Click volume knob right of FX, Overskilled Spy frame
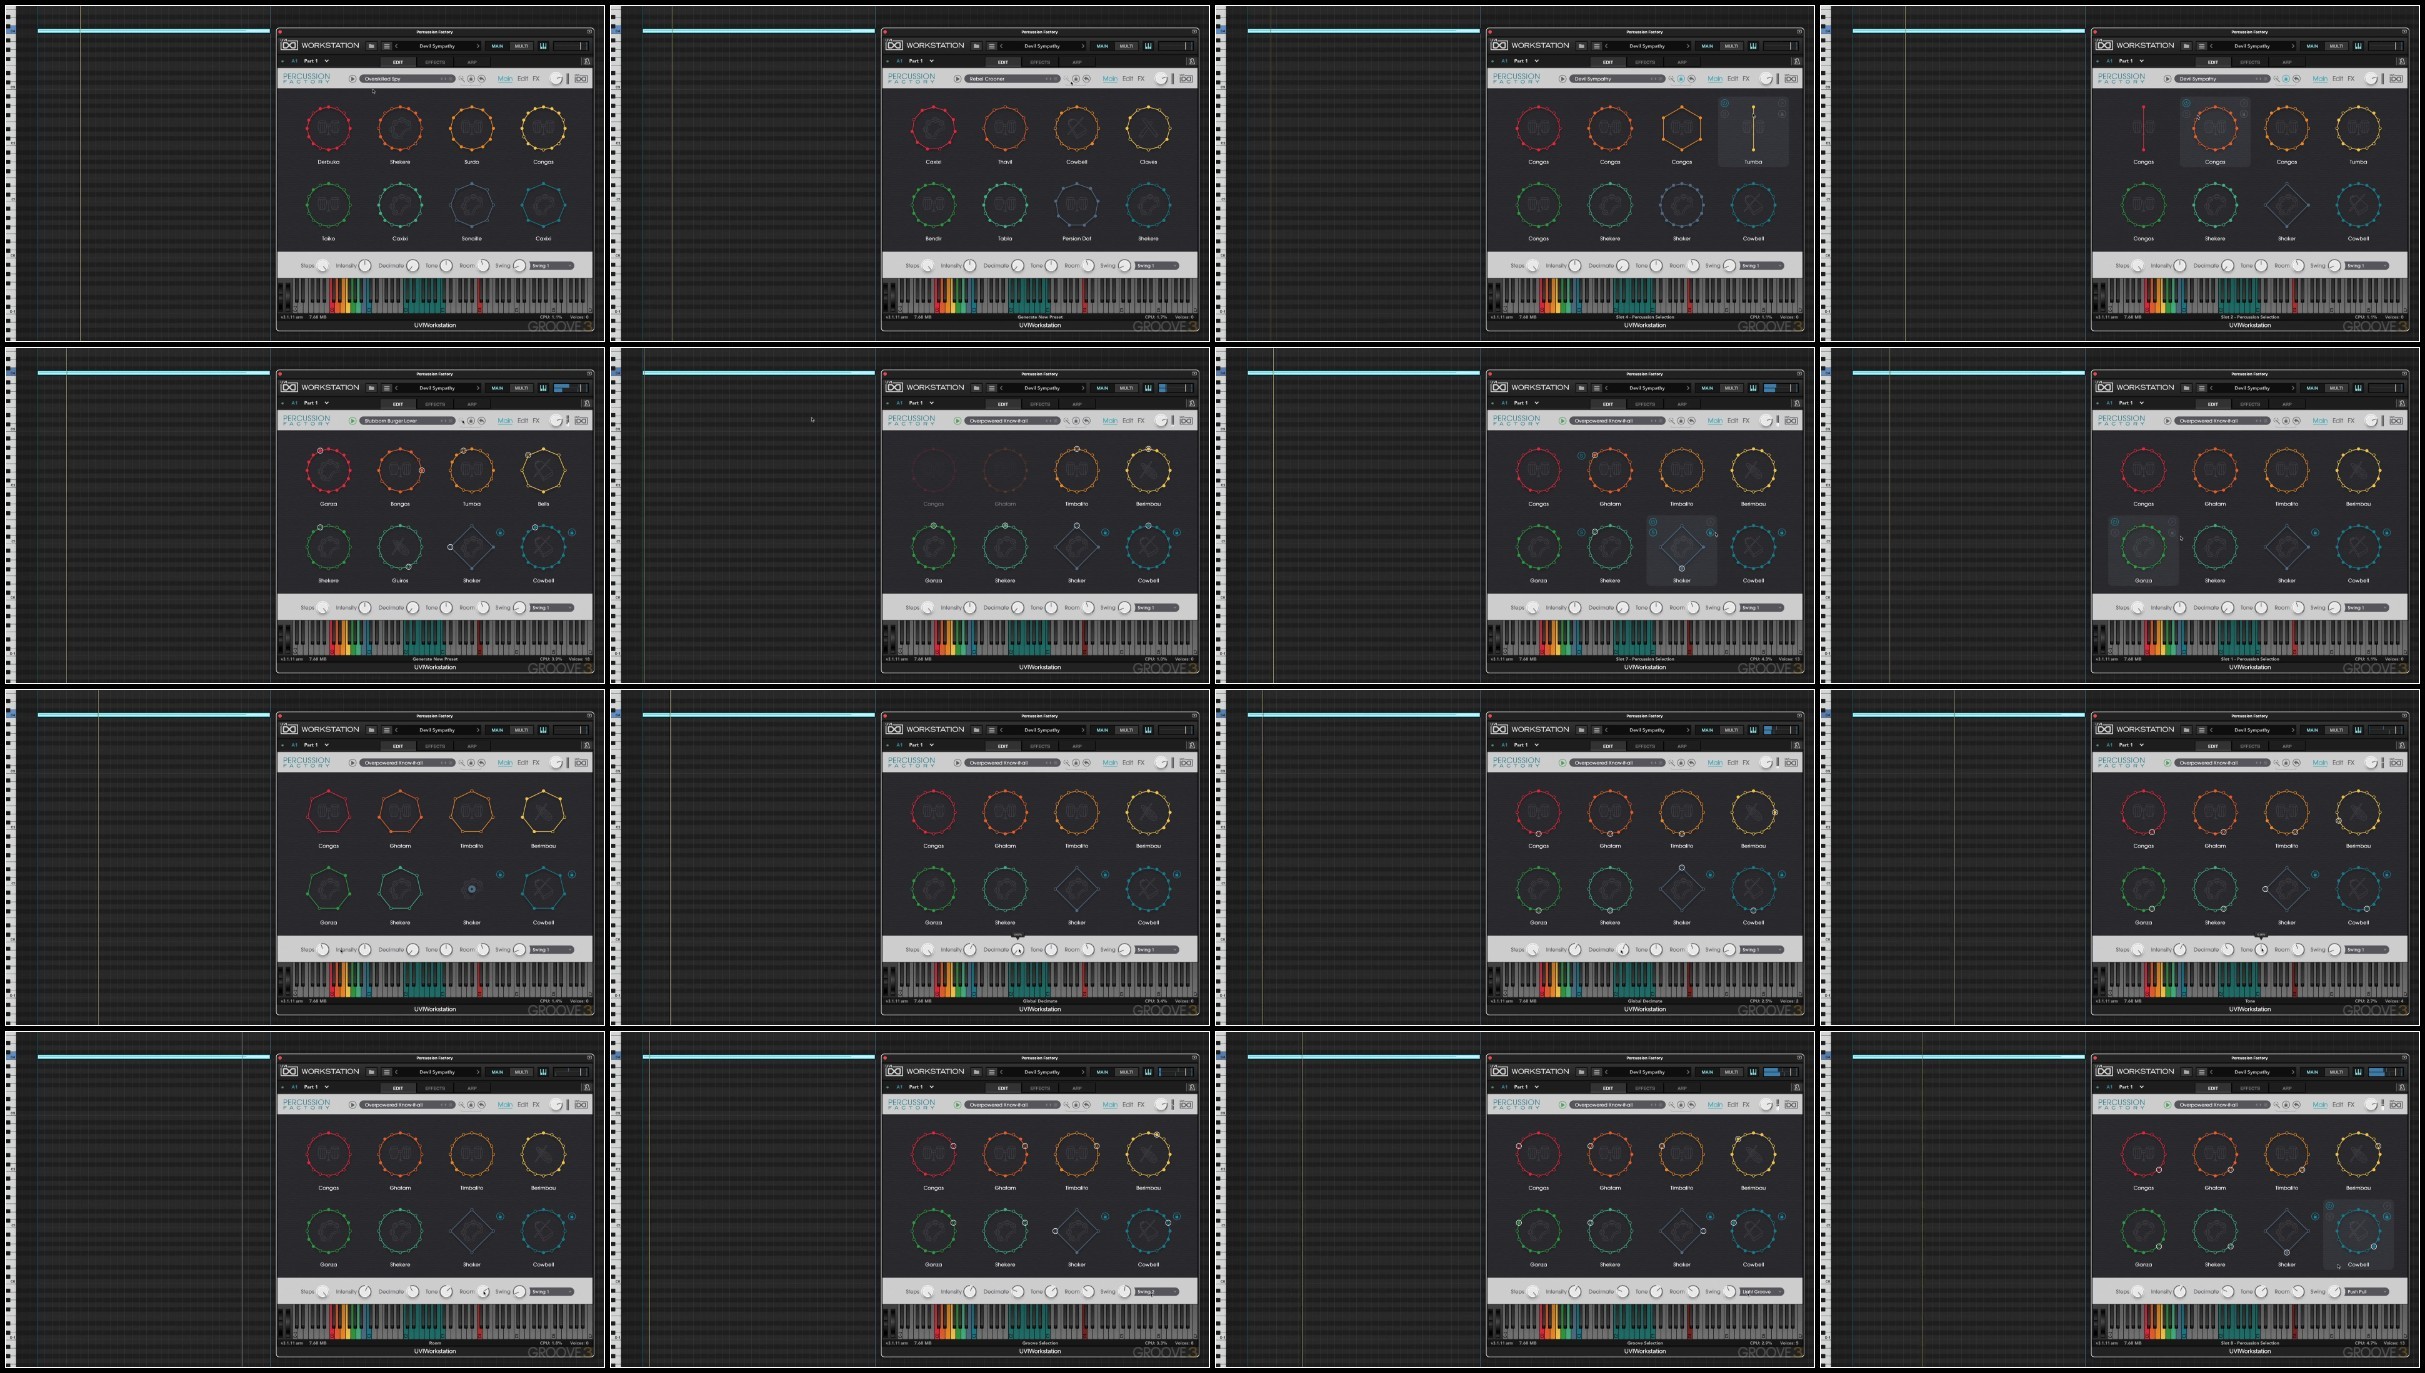 (556, 79)
